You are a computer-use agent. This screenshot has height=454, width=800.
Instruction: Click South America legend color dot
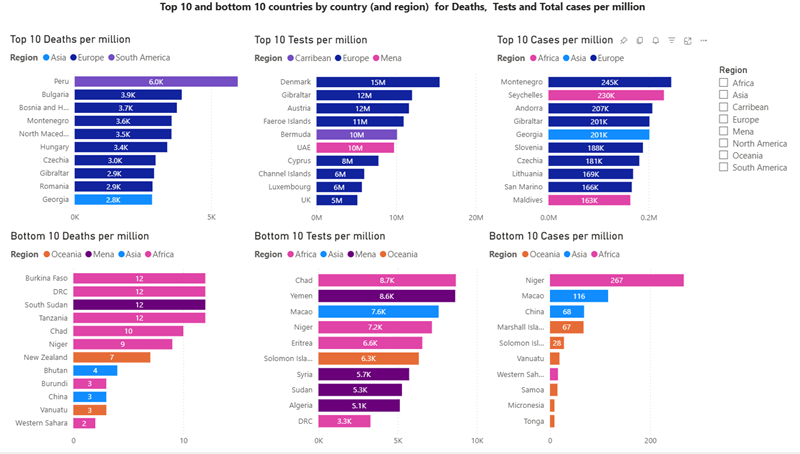coord(111,58)
